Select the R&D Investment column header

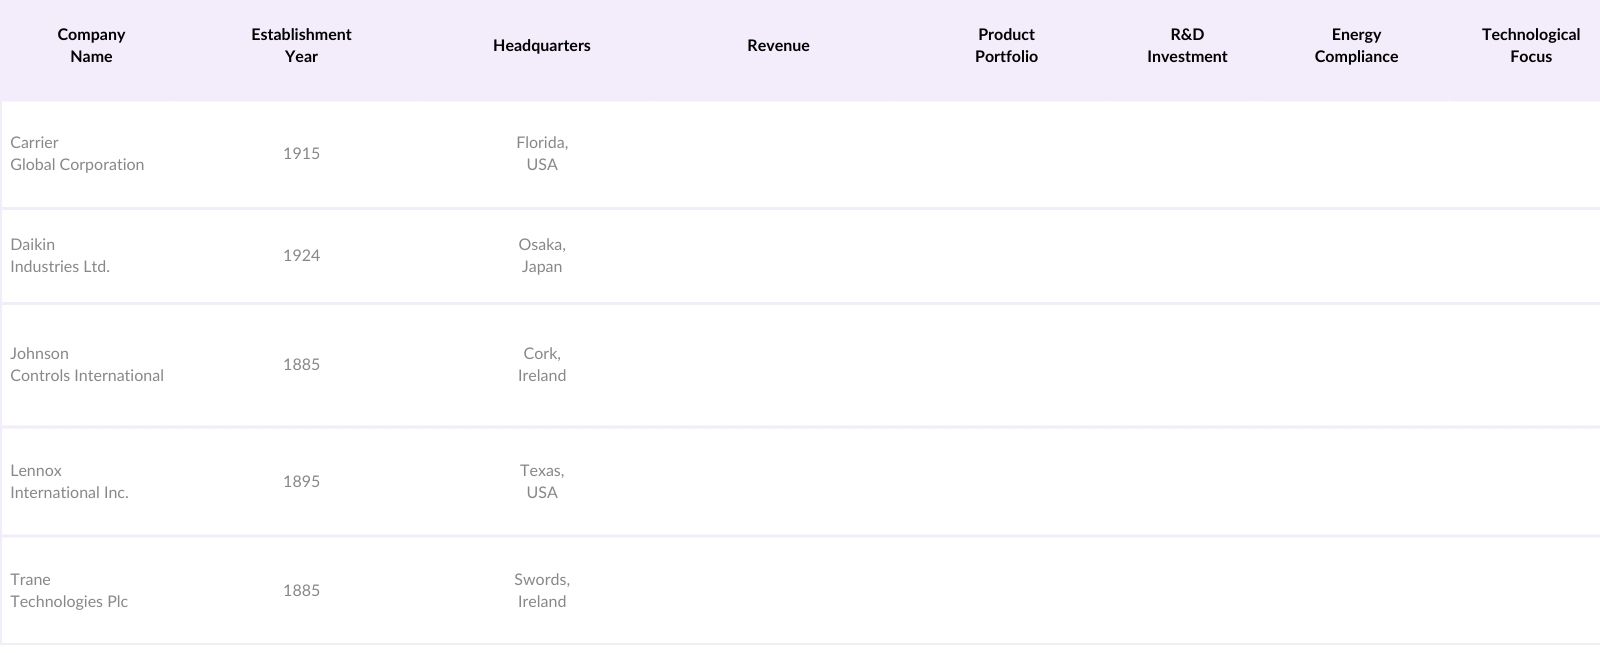1187,46
